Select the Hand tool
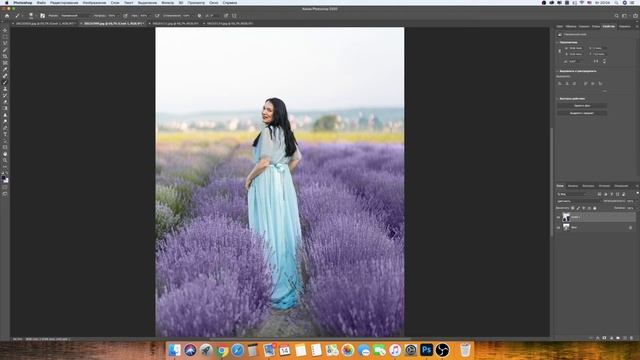Screen dimensions: 640x360 (x=5, y=154)
